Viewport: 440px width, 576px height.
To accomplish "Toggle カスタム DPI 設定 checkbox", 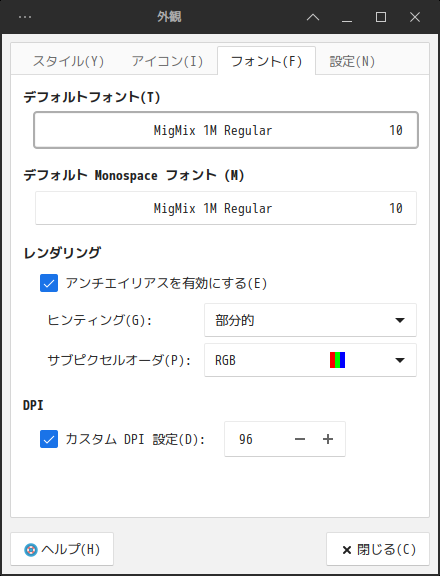I will [x=49, y=439].
